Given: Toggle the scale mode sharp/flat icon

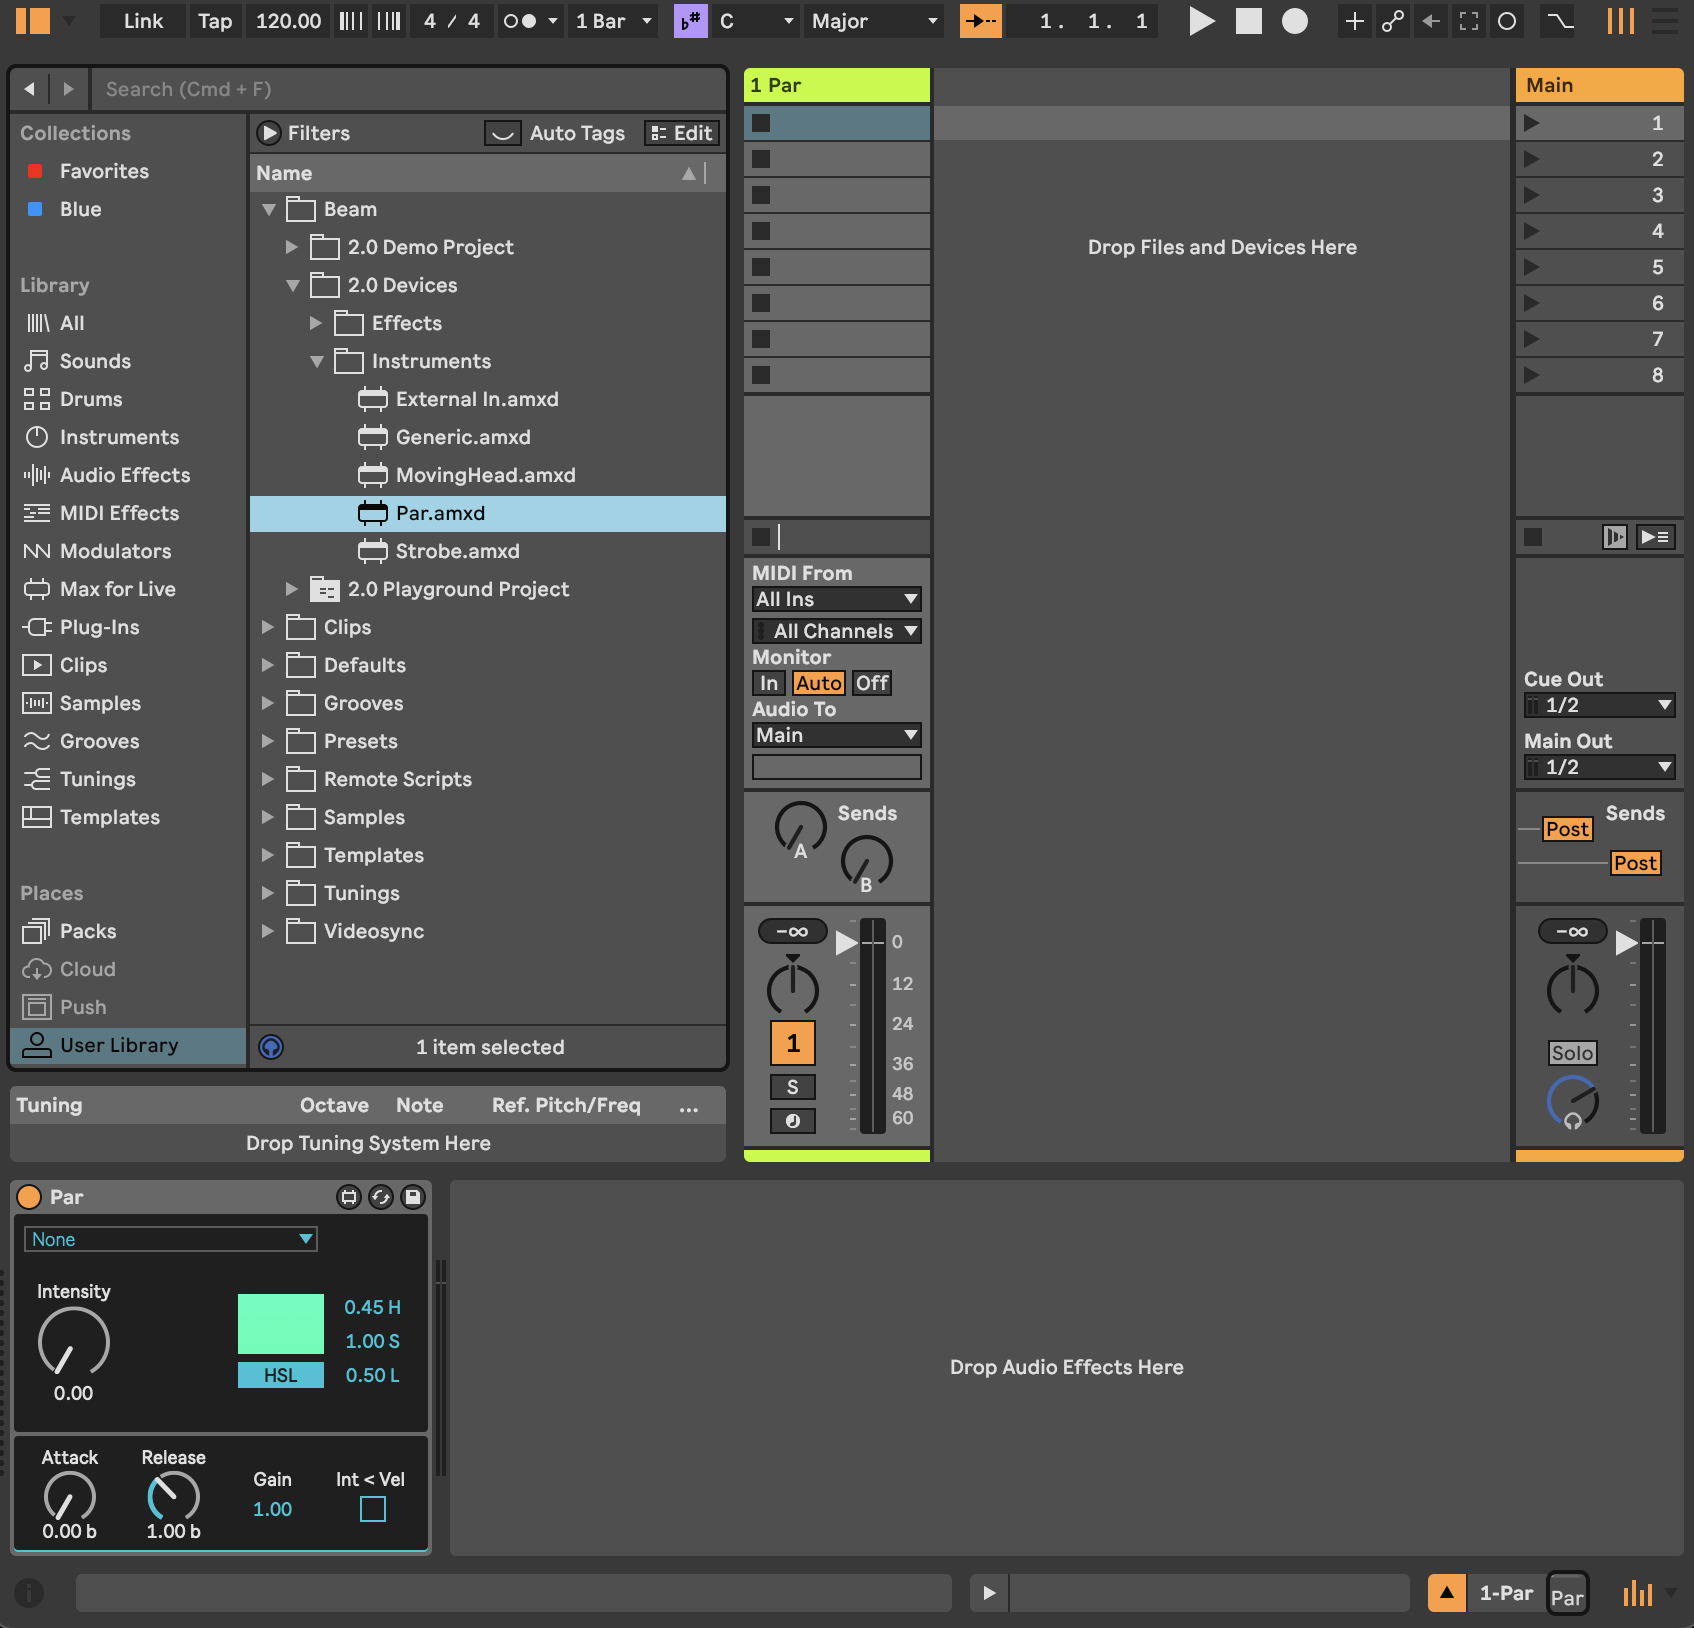Looking at the screenshot, I should (691, 21).
